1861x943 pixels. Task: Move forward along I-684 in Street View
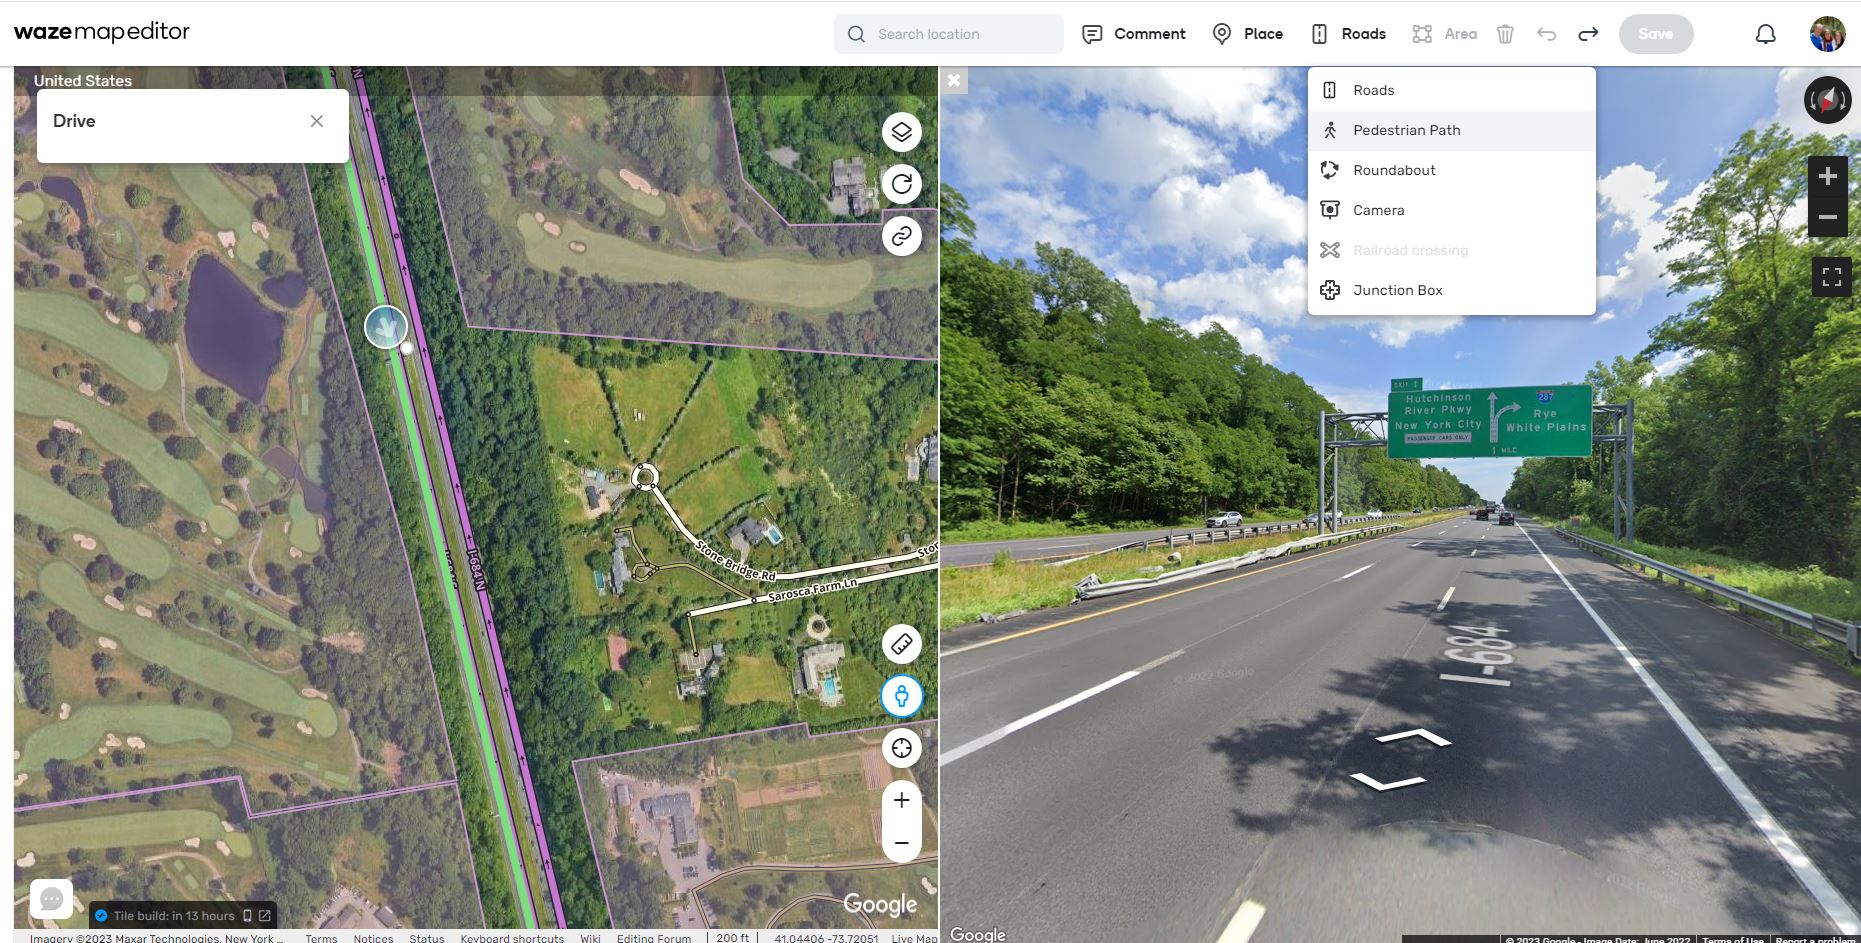1413,738
